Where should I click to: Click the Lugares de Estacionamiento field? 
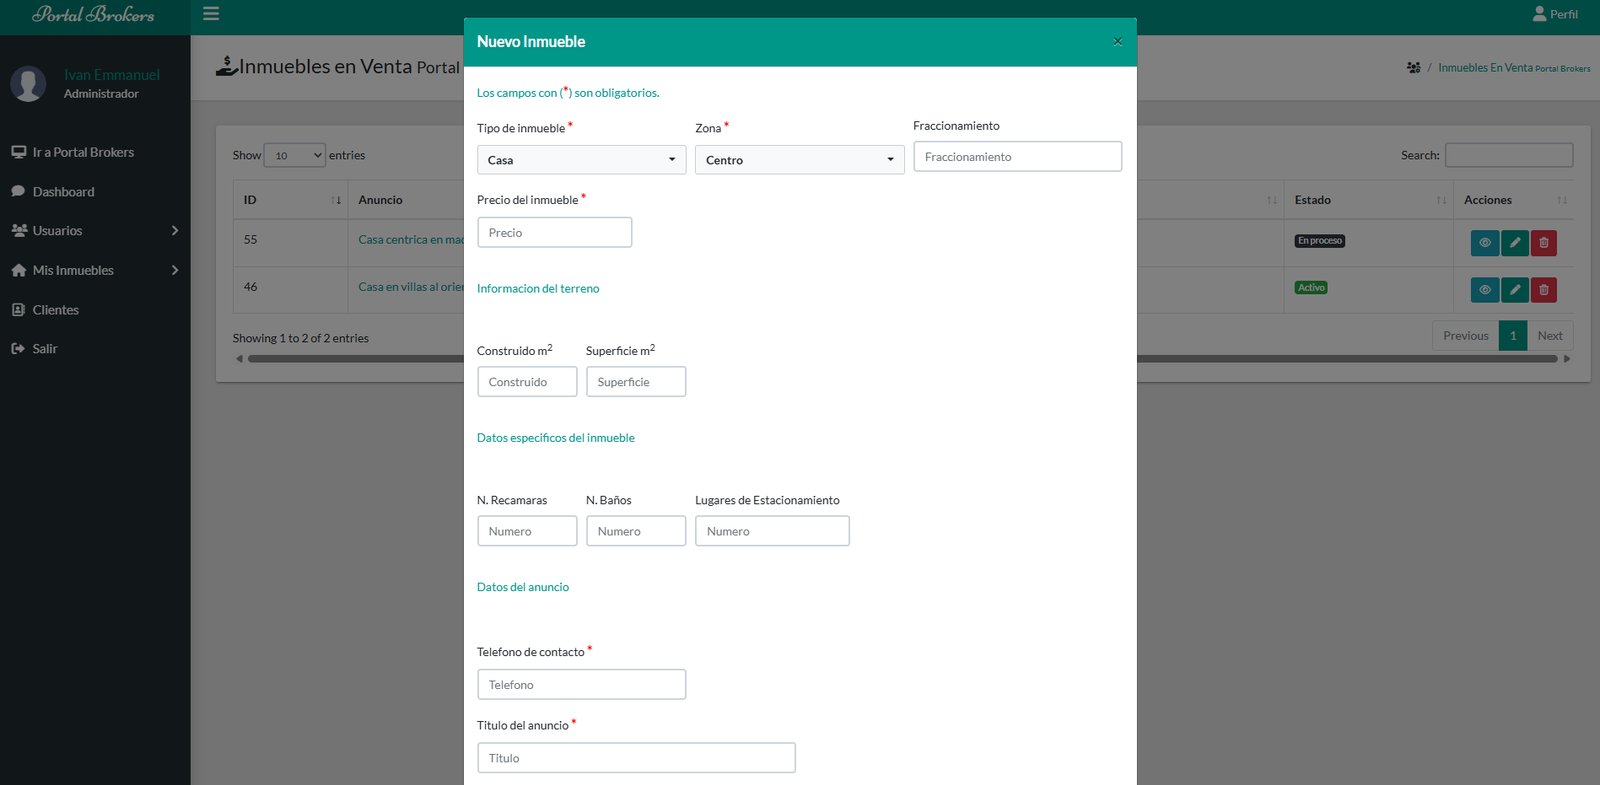tap(772, 531)
